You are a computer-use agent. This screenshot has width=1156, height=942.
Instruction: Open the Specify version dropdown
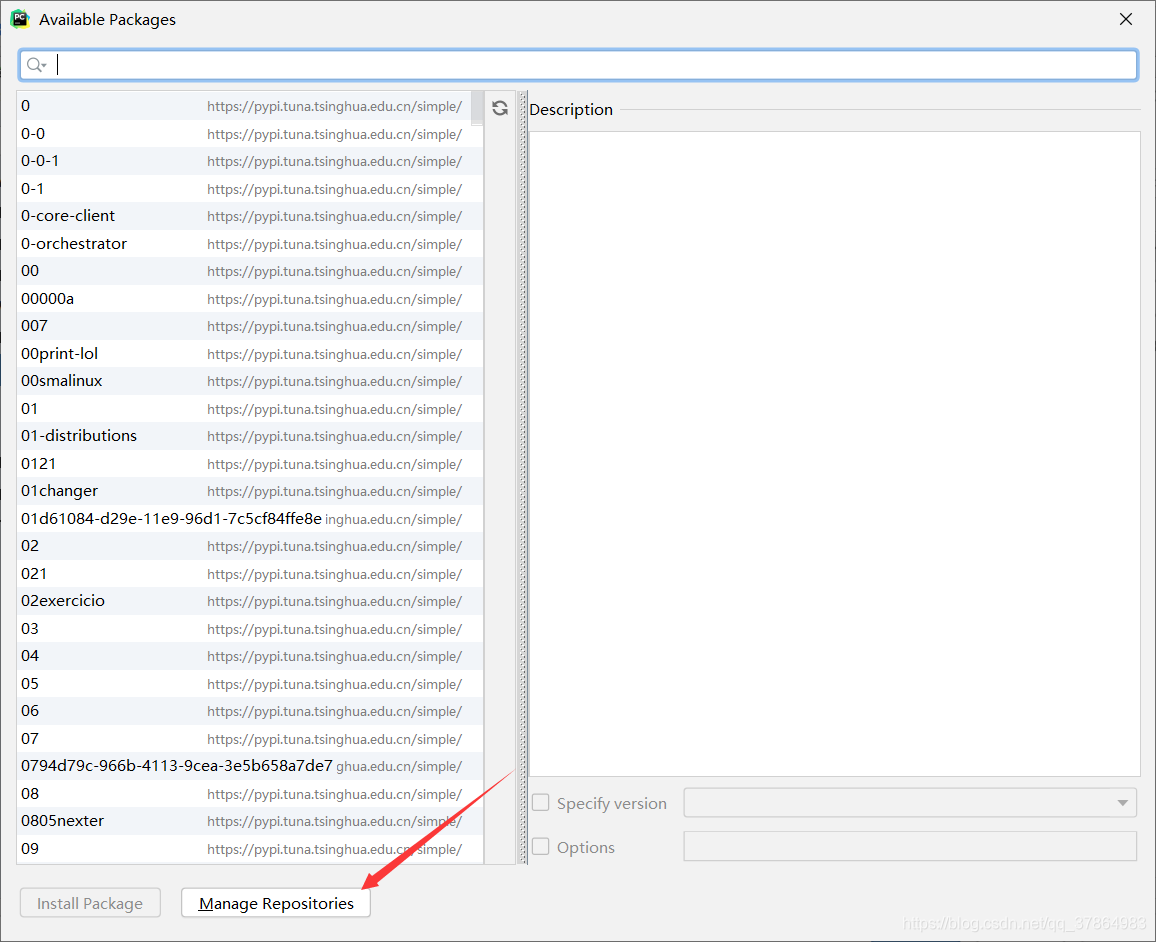point(910,803)
